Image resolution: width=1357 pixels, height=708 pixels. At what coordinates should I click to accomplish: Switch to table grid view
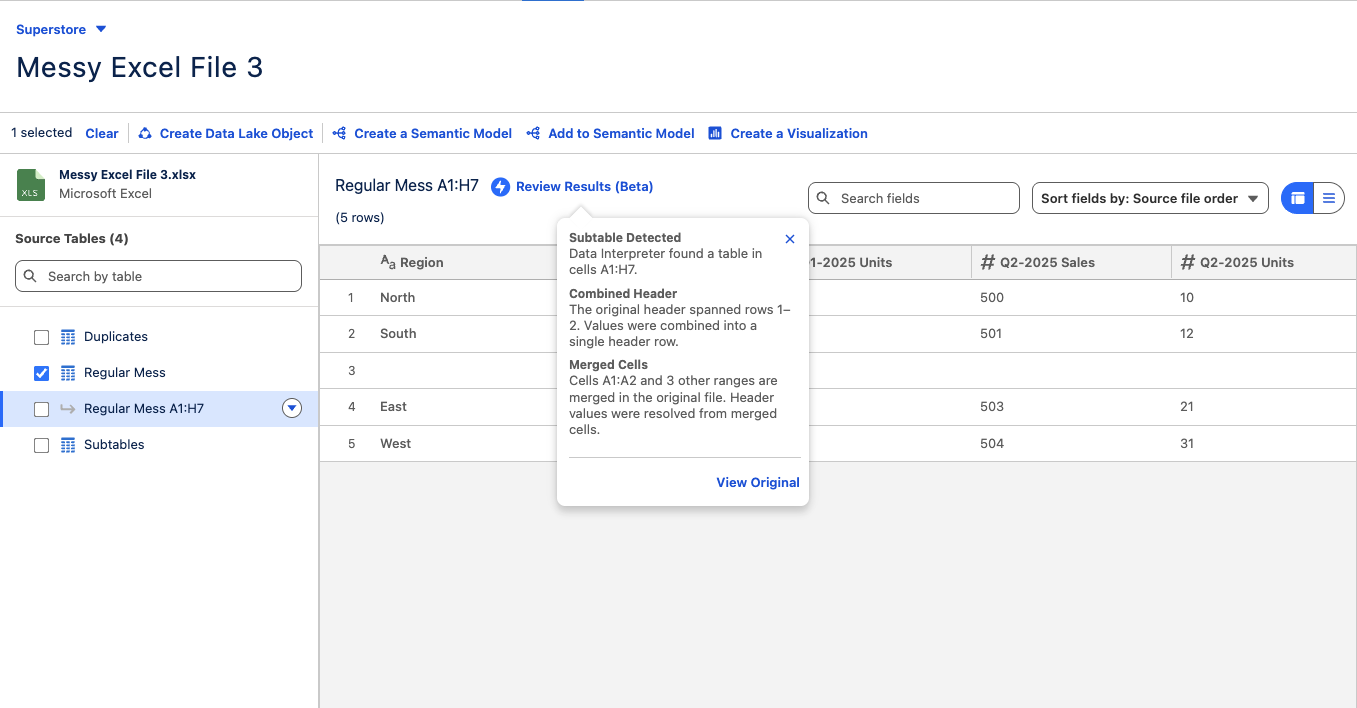click(x=1298, y=198)
